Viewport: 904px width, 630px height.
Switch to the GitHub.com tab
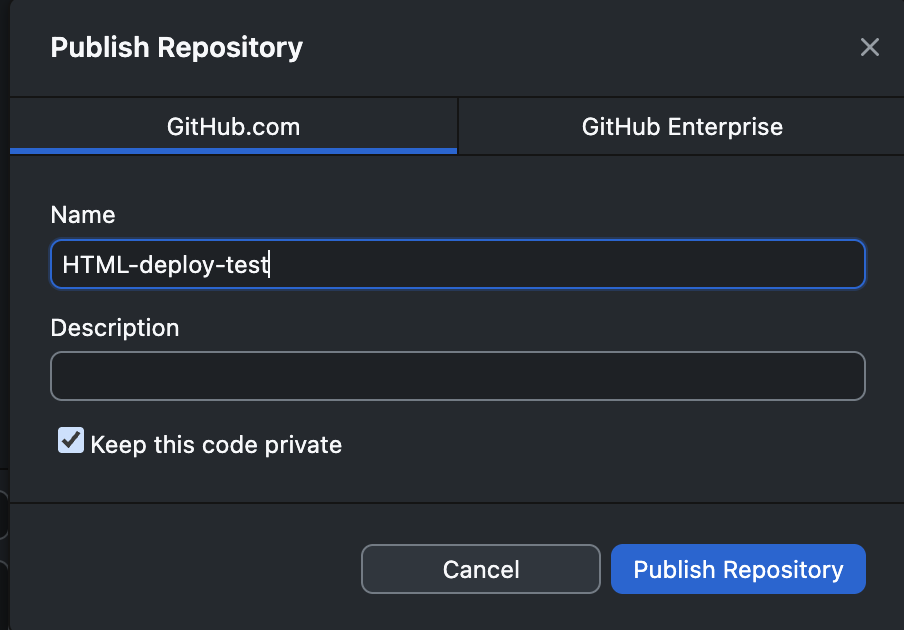[x=233, y=127]
